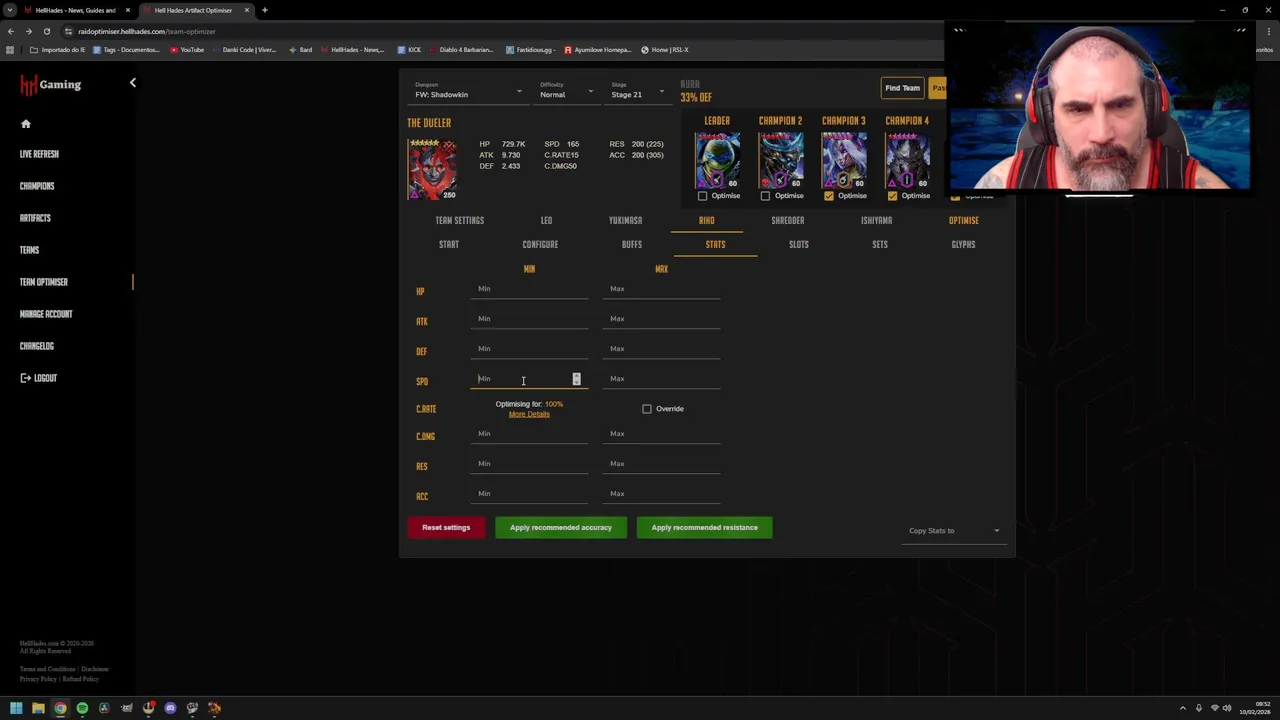Open the Buffs sub-tab
Screen dimensions: 1280x720
pyautogui.click(x=632, y=244)
